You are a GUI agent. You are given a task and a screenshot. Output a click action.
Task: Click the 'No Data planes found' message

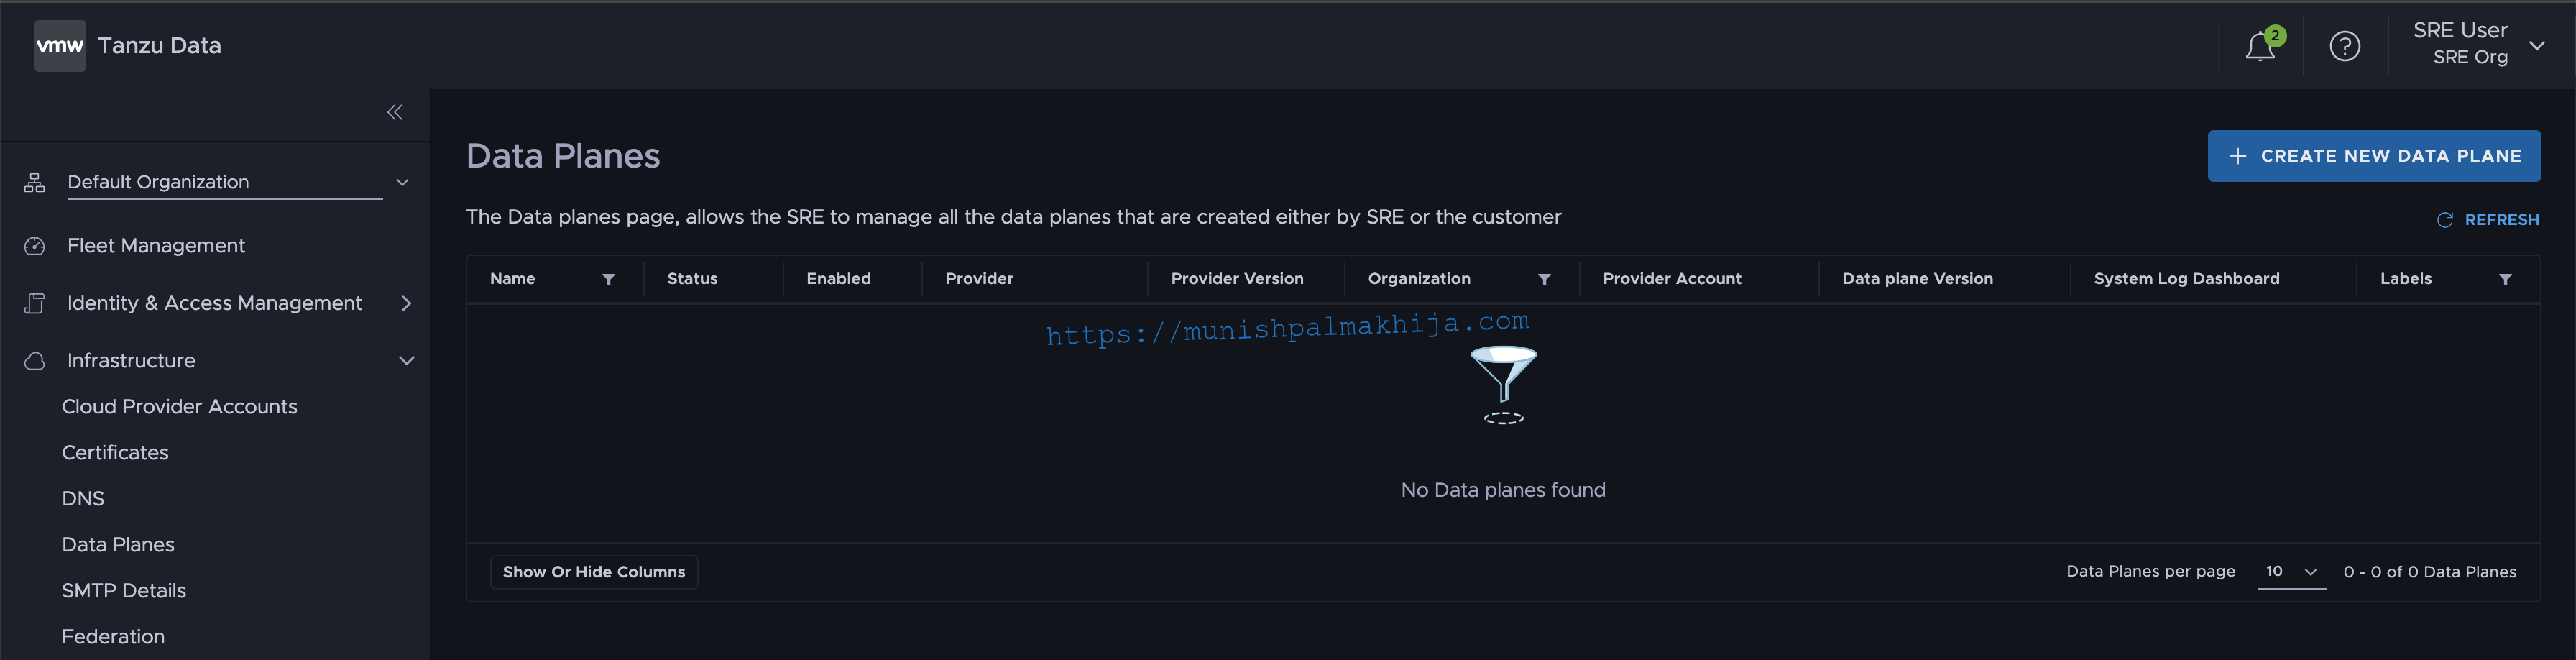coord(1503,490)
